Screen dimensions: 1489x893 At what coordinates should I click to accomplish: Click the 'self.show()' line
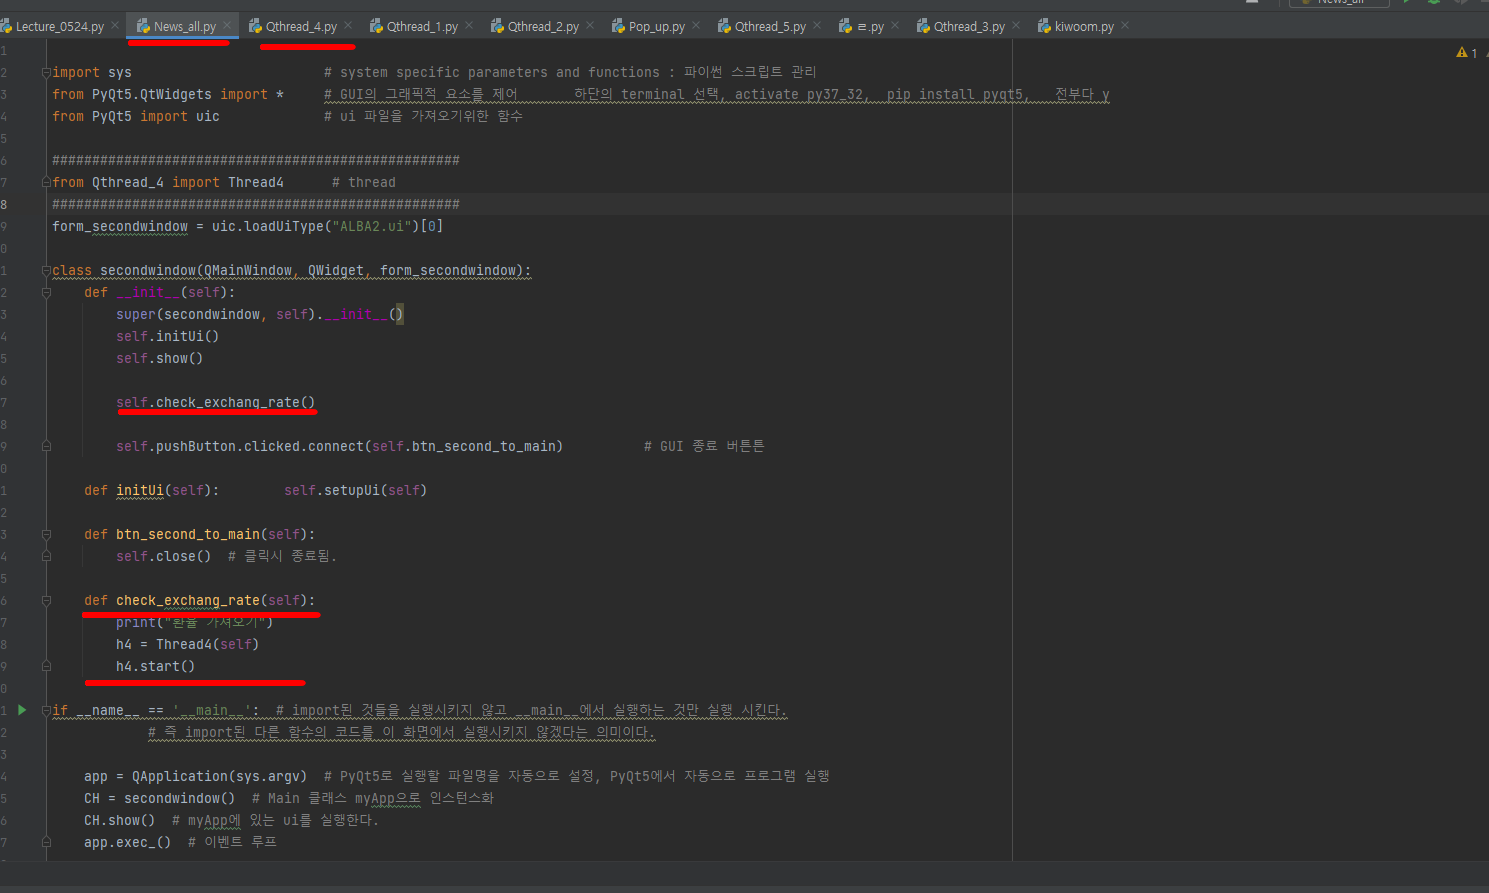click(x=159, y=358)
